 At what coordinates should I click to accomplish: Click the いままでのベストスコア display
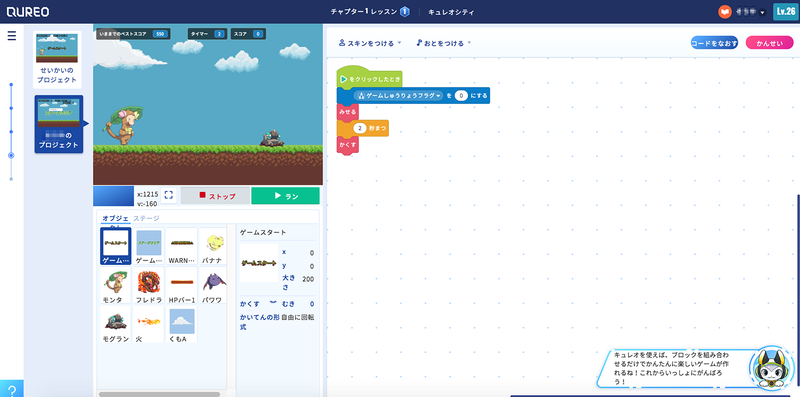point(133,34)
